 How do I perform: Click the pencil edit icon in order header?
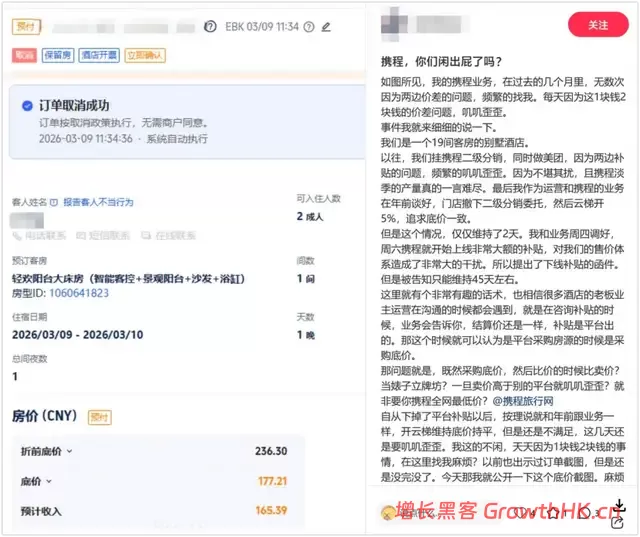326,27
